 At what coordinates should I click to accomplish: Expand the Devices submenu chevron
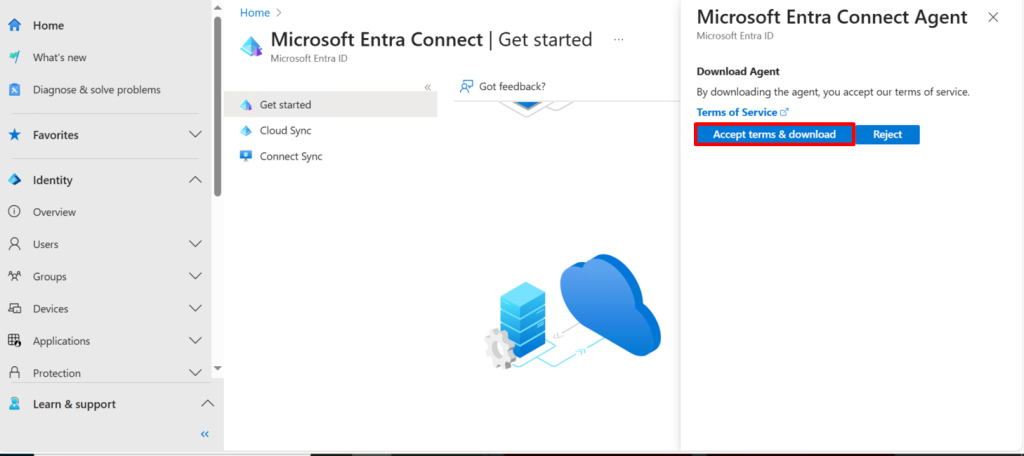click(195, 308)
